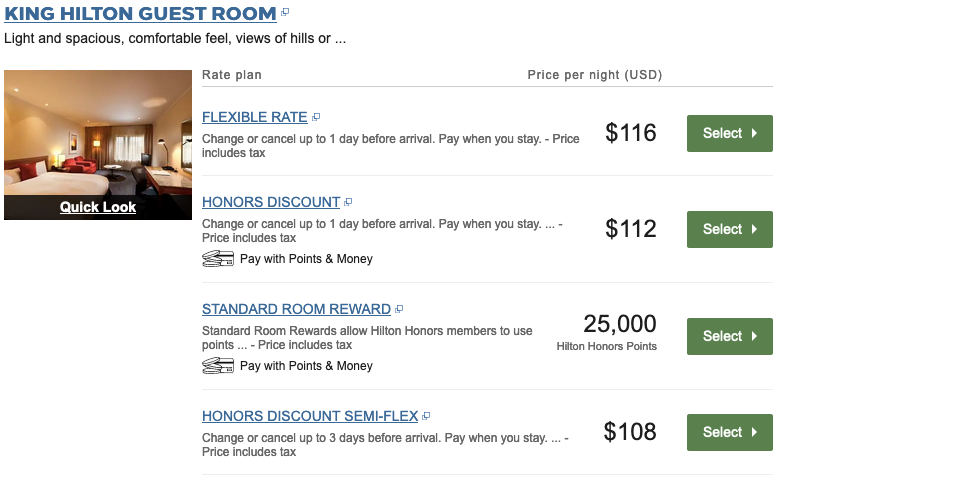Image resolution: width=967 pixels, height=483 pixels.
Task: Click the hotel room photo thumbnail
Action: [98, 132]
